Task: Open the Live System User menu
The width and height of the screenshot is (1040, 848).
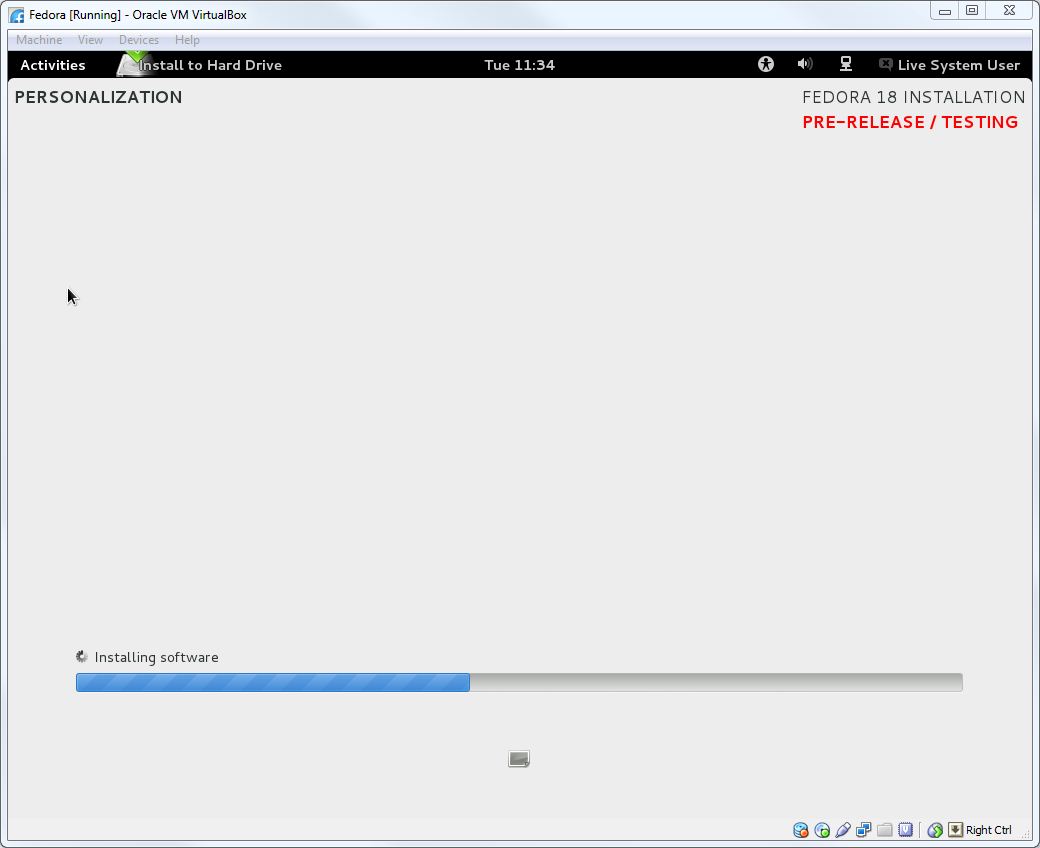Action: click(x=958, y=65)
